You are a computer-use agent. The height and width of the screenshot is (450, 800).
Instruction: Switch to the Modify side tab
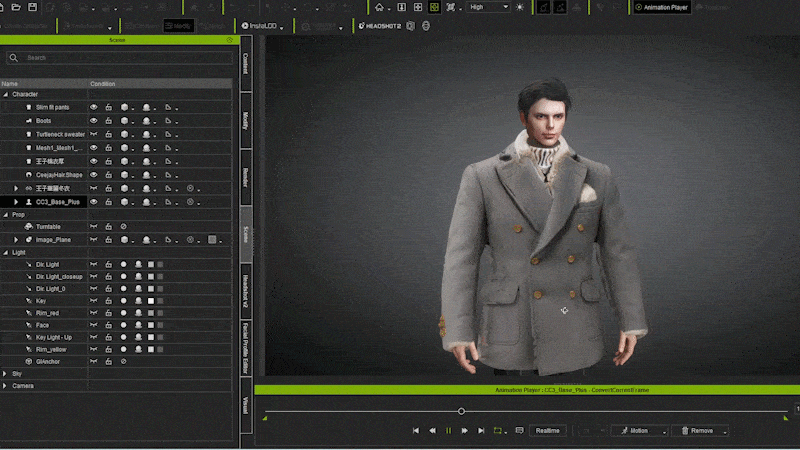click(x=245, y=122)
